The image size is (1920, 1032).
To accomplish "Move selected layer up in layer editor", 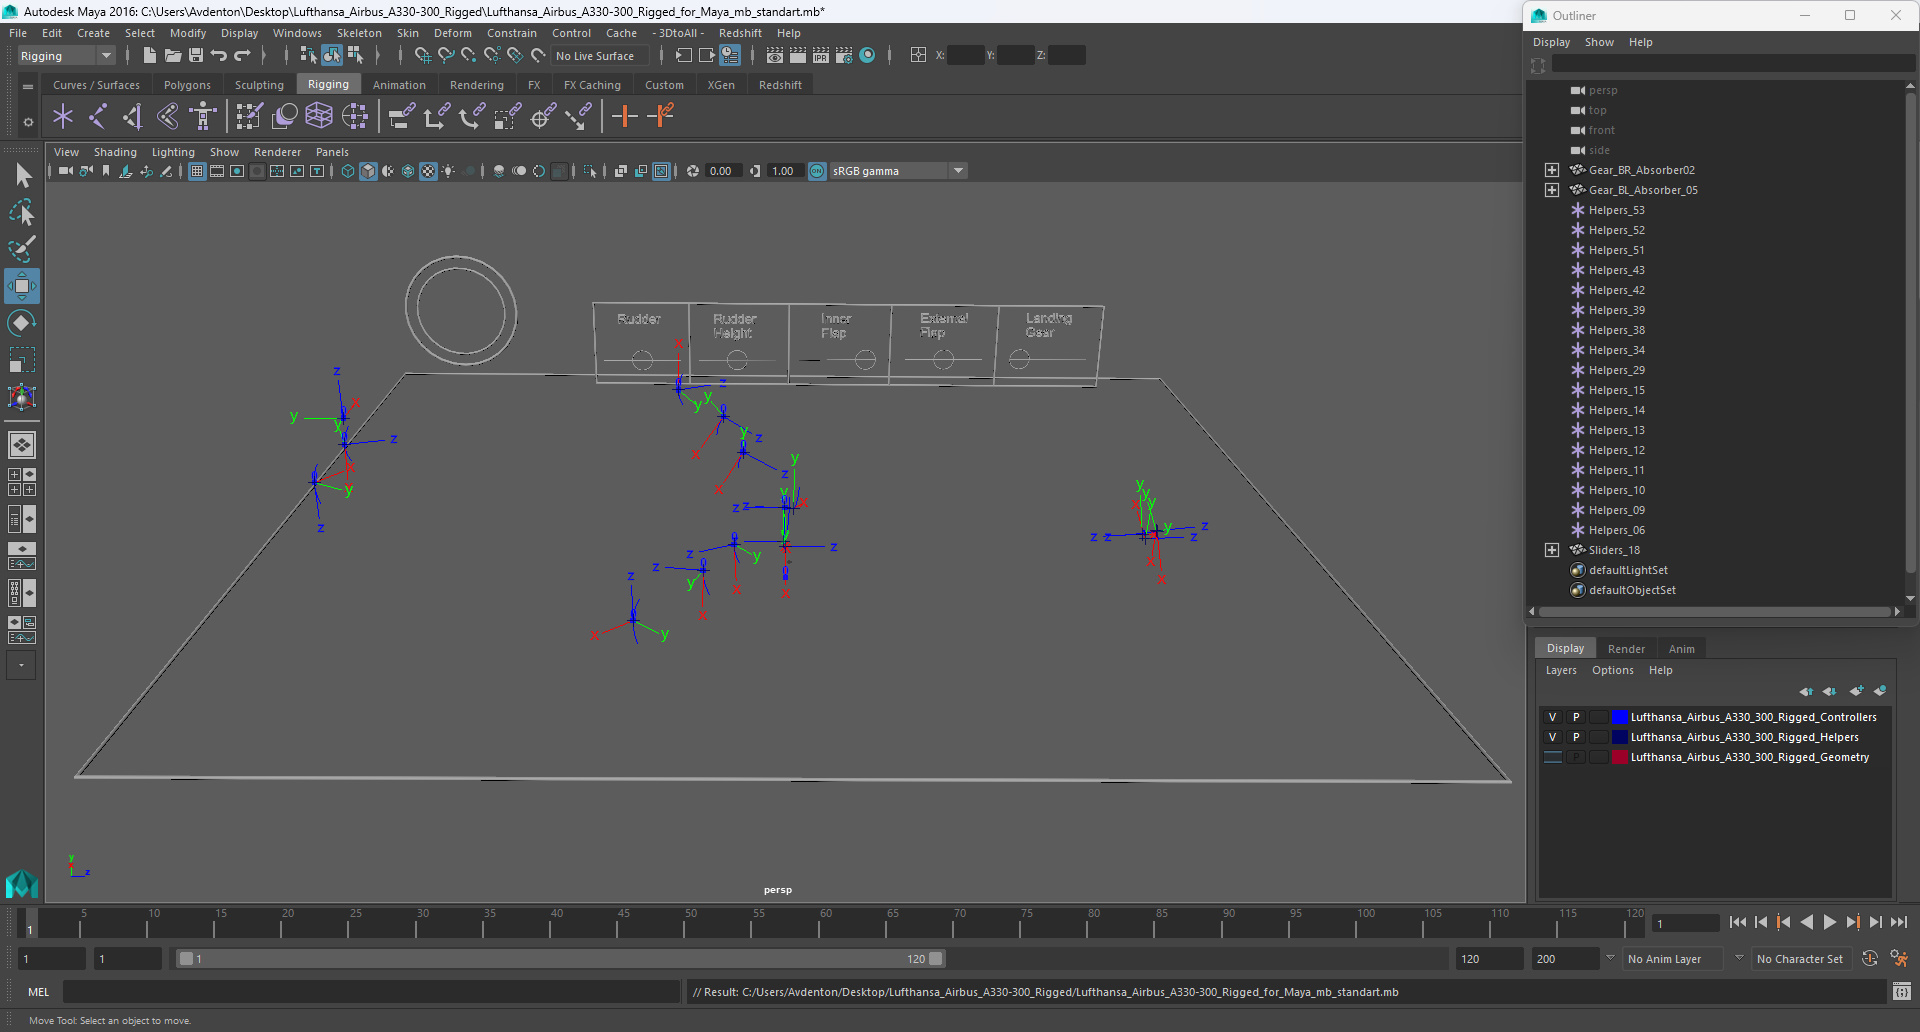I will 1806,691.
